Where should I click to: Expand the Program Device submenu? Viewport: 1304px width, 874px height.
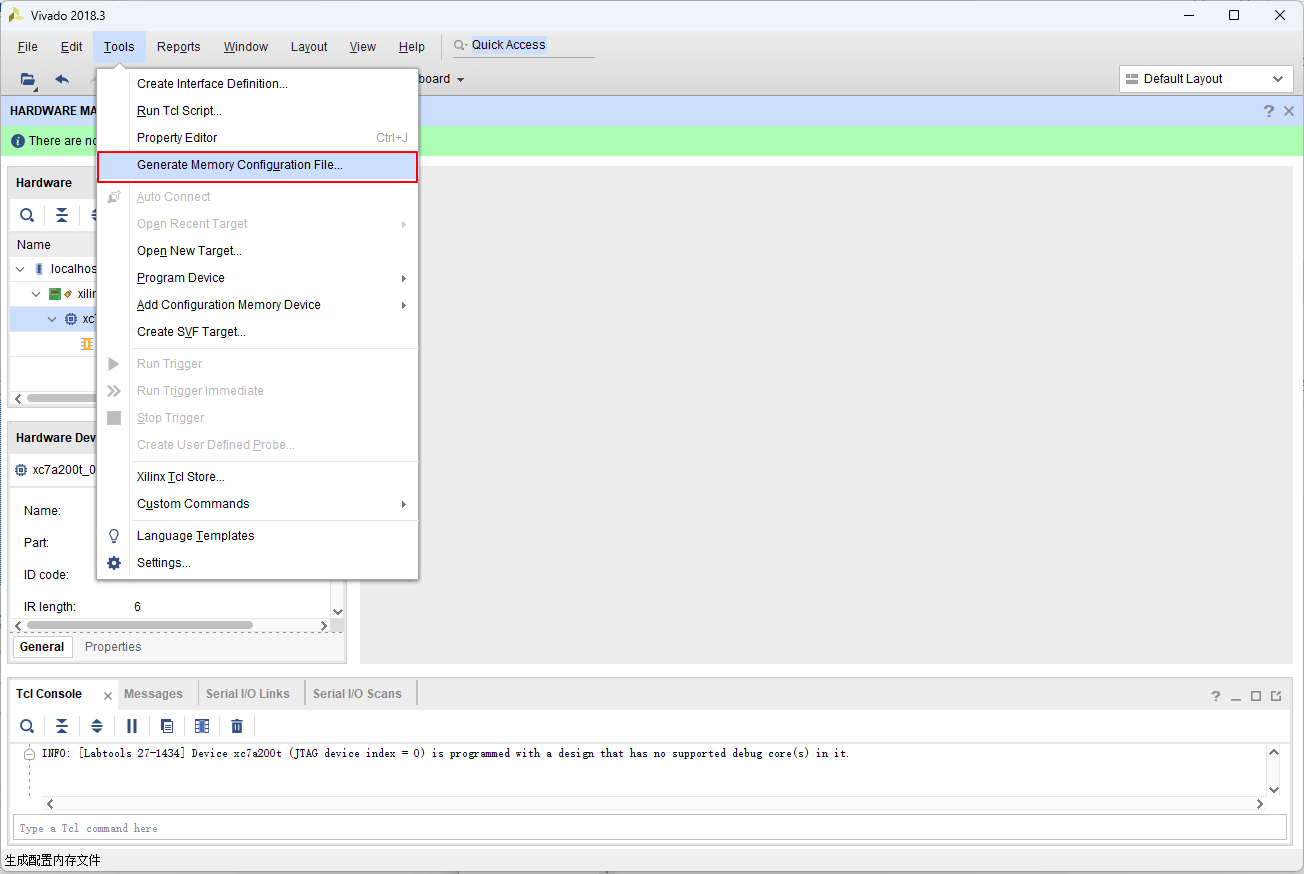(x=404, y=278)
